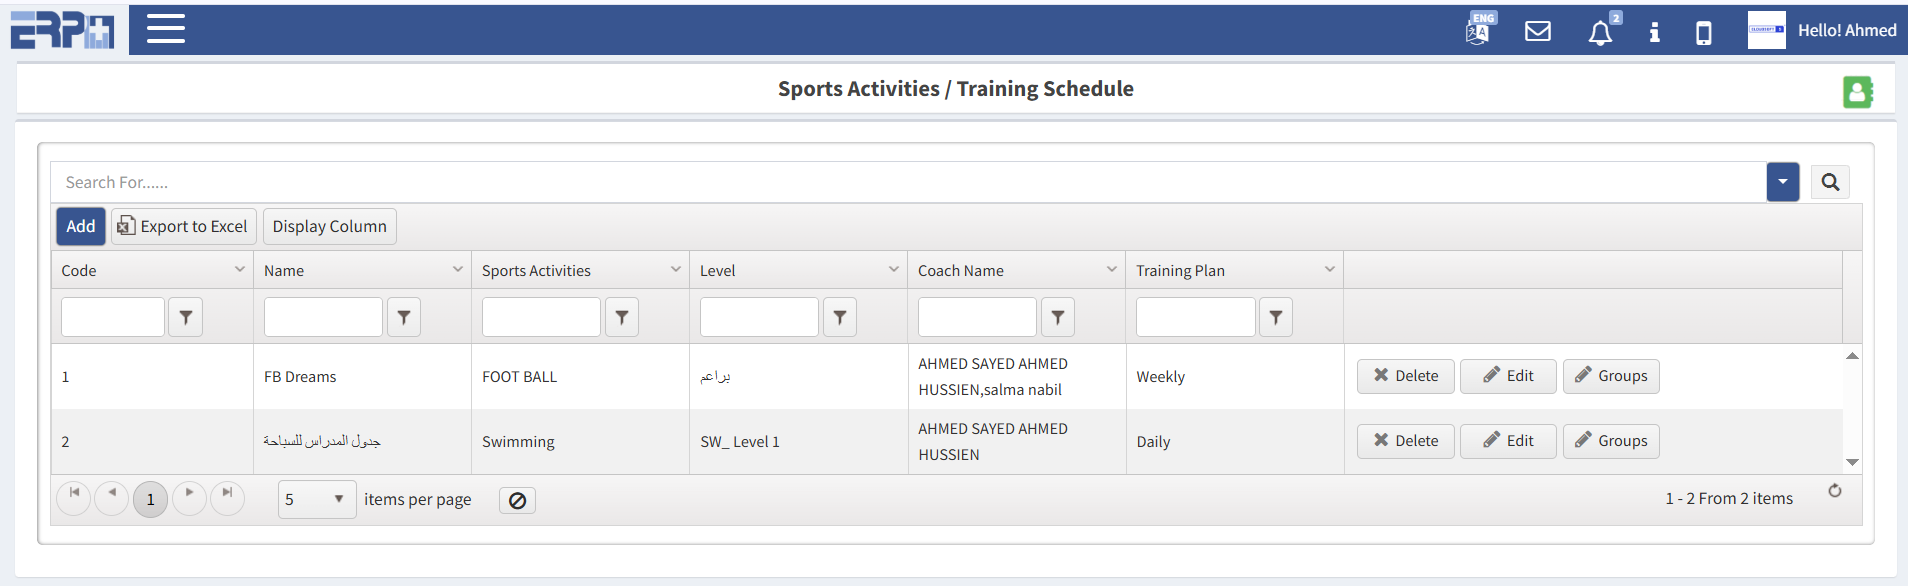Open Groups for the Swimming row

(1610, 441)
